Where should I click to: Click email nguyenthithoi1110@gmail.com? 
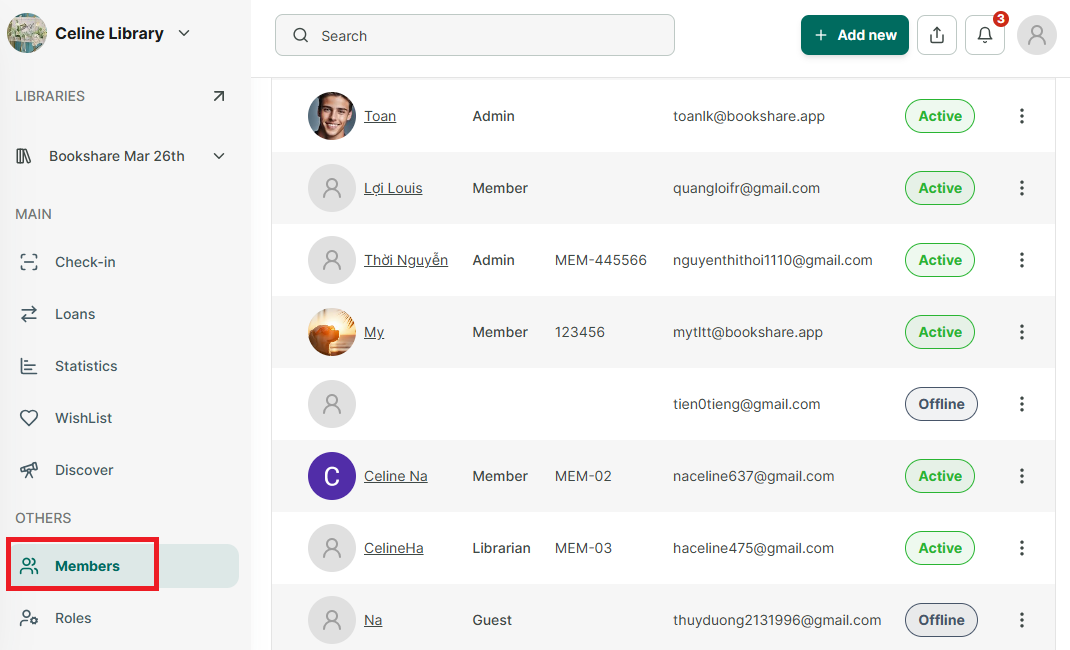772,260
